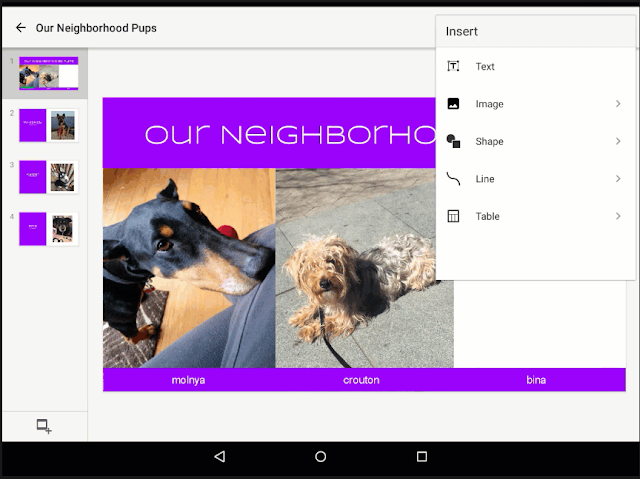Click the Image icon in Insert menu
640x479 pixels.
(453, 104)
